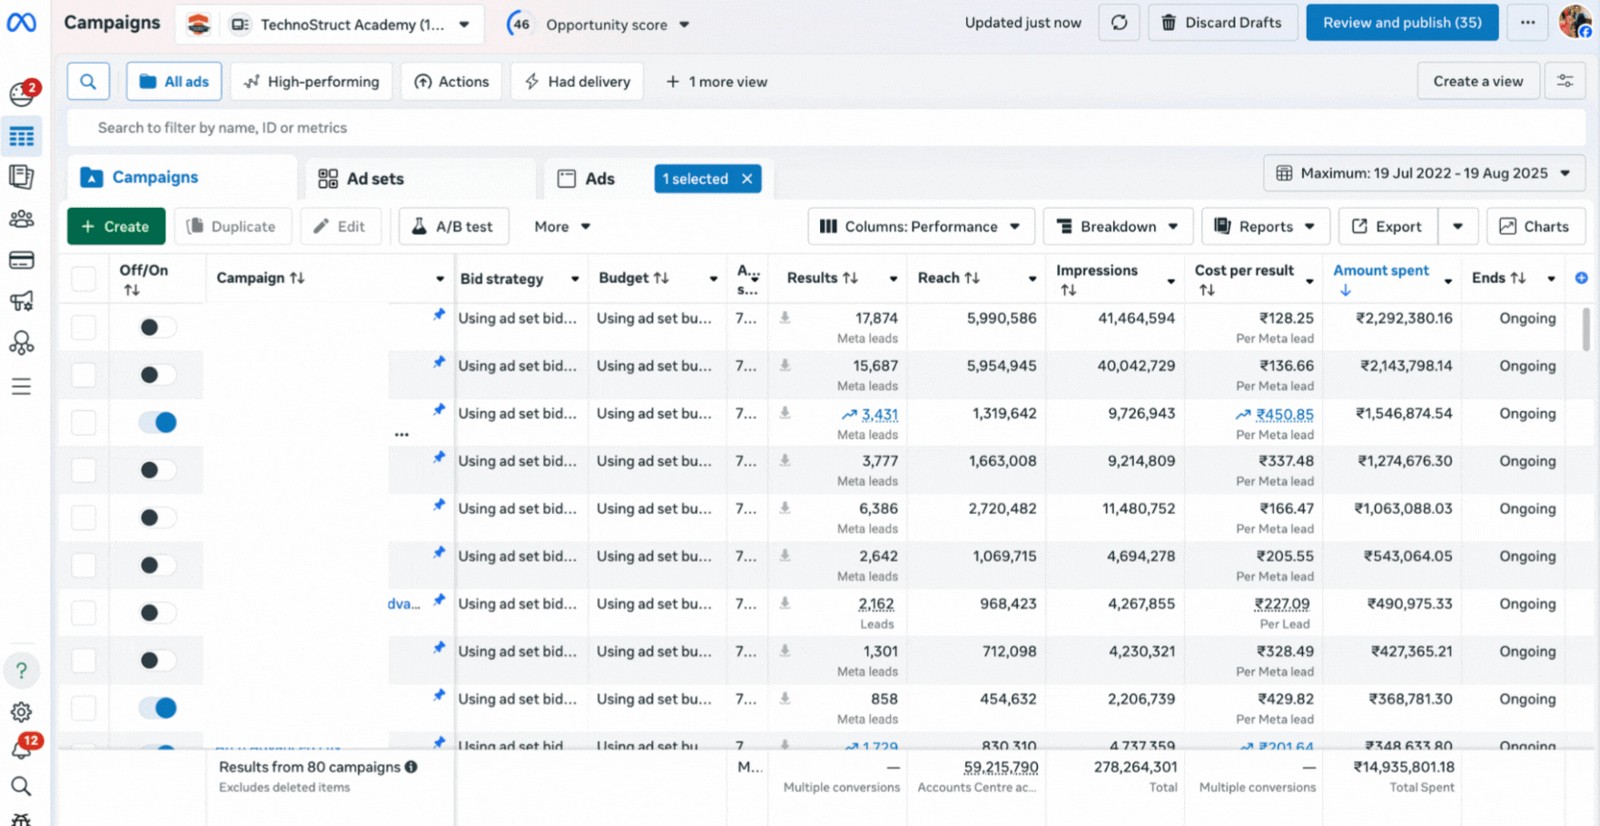
Task: Open the Charts button
Action: [1535, 226]
